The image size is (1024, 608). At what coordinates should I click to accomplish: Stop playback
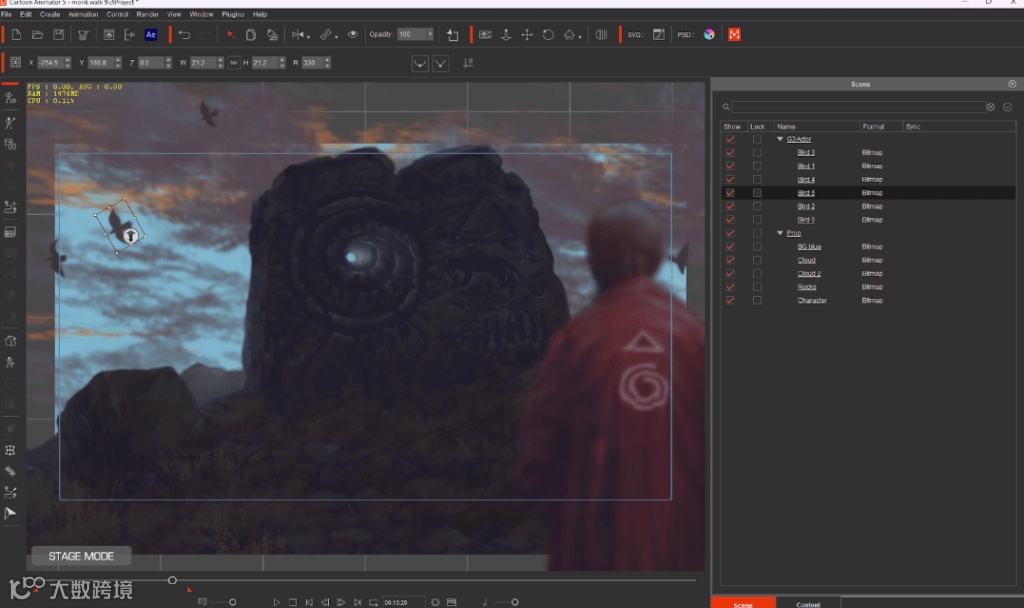pos(293,602)
